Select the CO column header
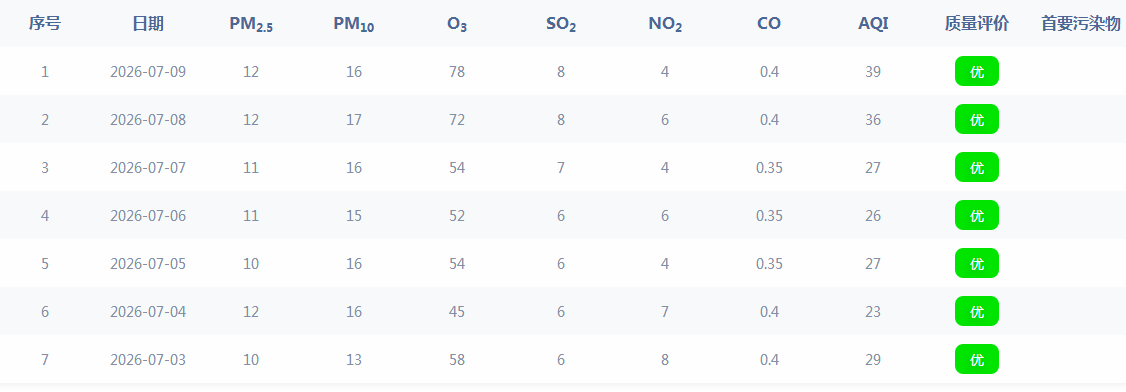Screen dimensions: 1126x392 pyautogui.click(x=768, y=24)
